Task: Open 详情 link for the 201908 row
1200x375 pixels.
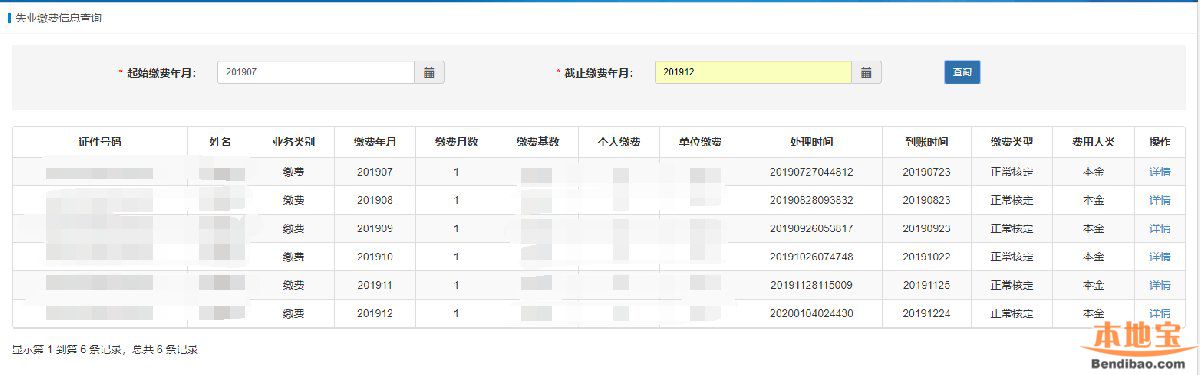Action: point(1160,200)
